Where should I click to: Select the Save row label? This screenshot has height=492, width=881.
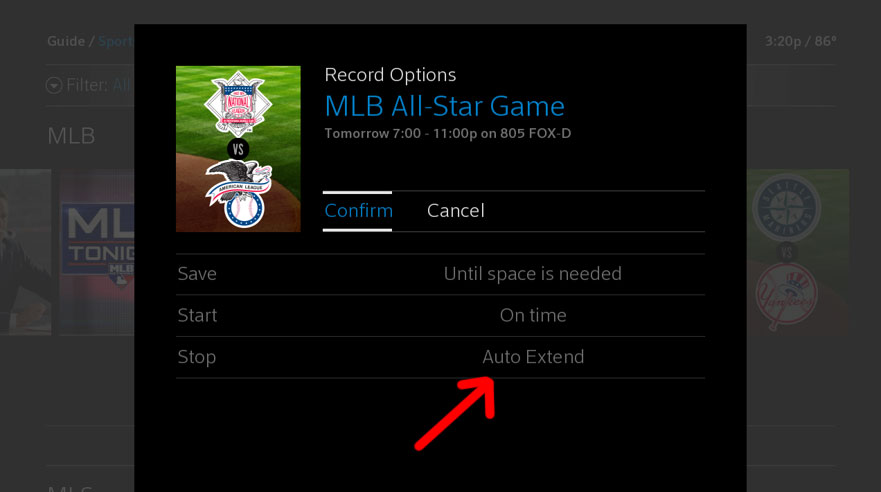tap(197, 274)
